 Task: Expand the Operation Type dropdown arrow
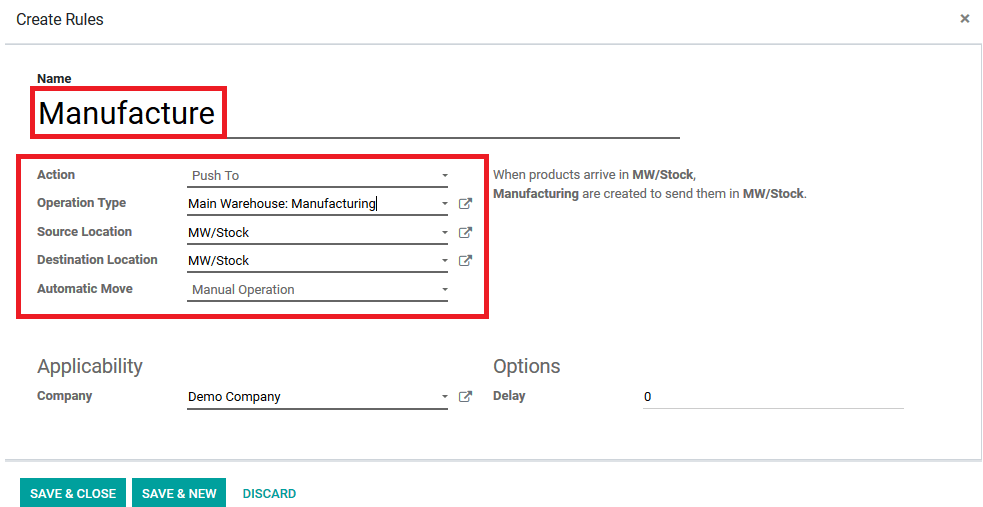click(444, 204)
